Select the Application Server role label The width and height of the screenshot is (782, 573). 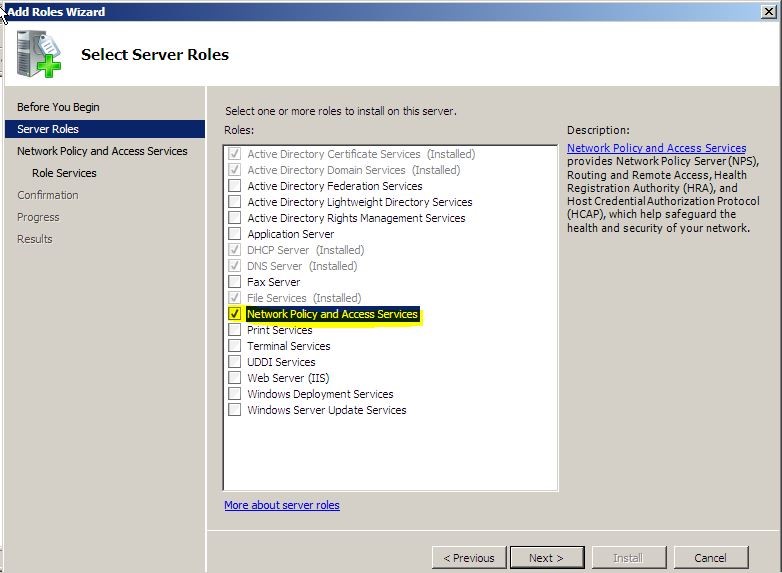point(290,234)
